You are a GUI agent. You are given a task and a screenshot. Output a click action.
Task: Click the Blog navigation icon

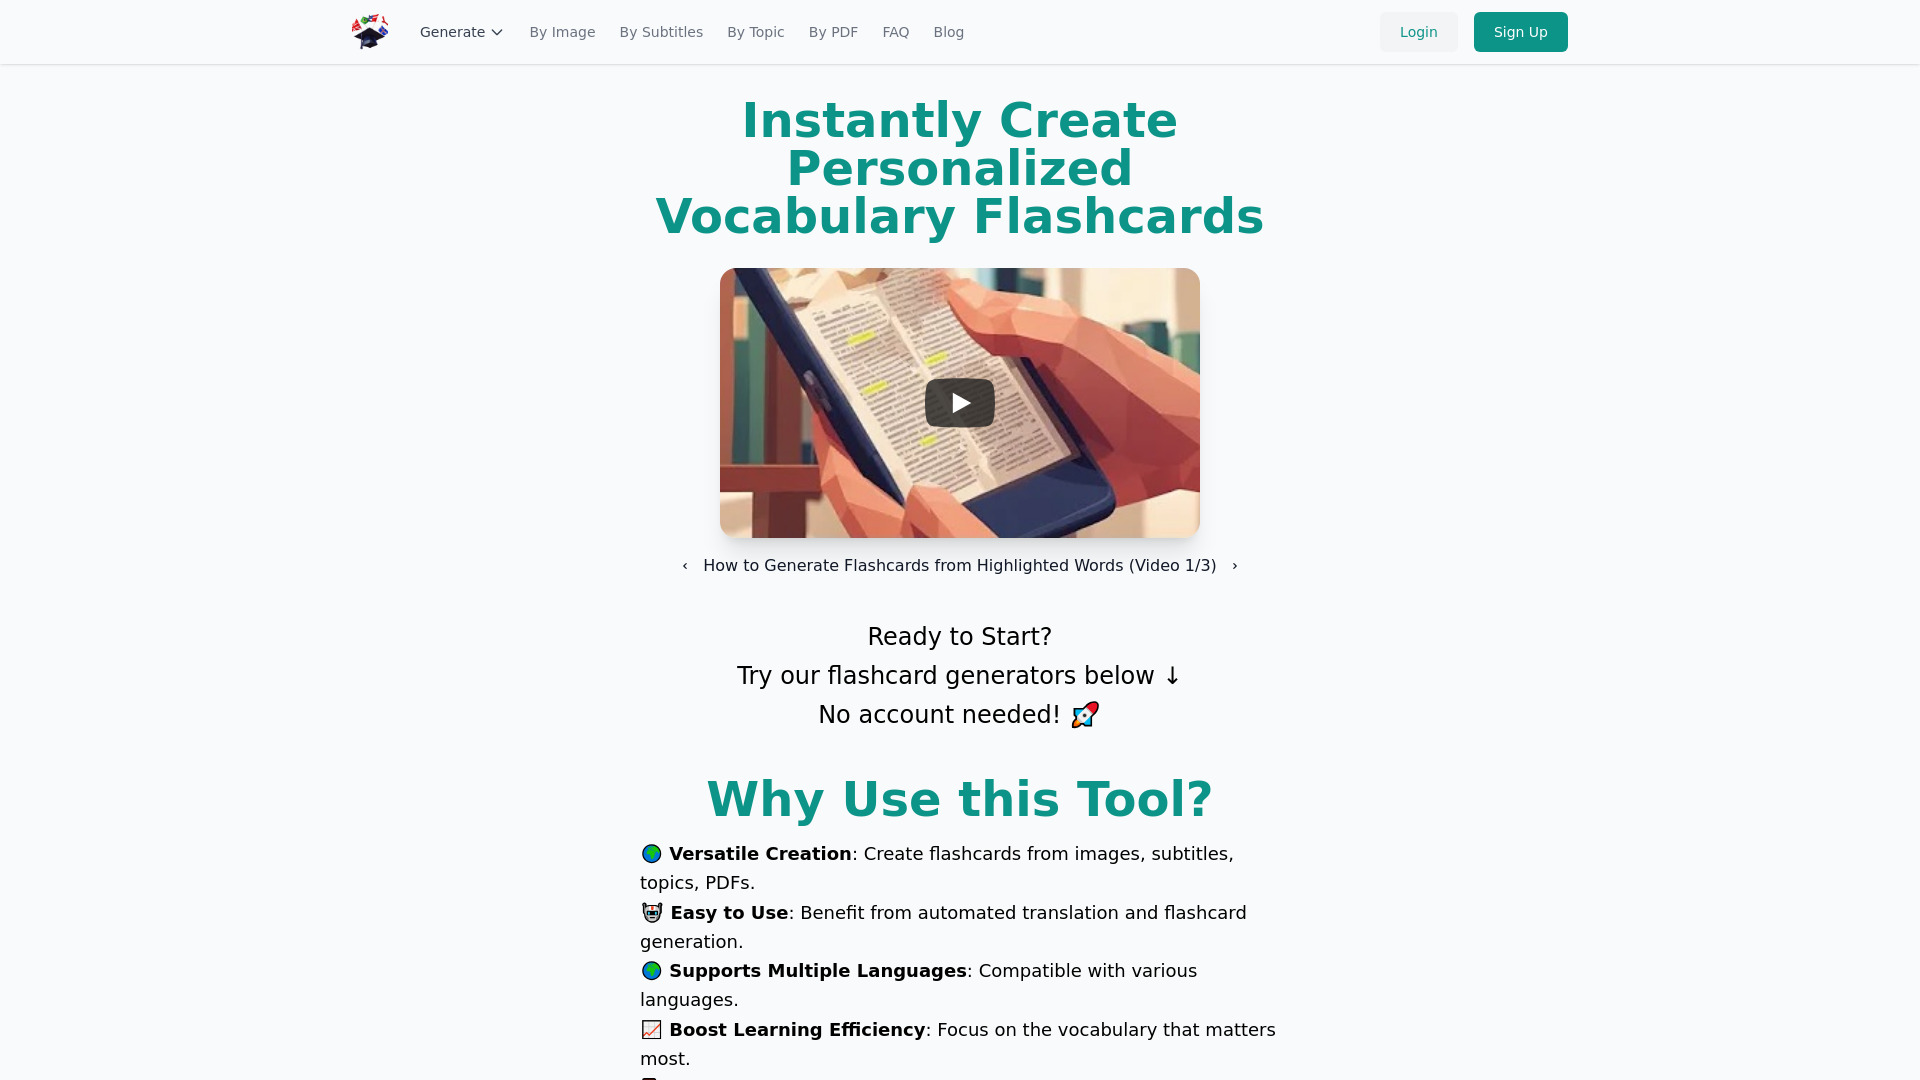click(x=948, y=32)
